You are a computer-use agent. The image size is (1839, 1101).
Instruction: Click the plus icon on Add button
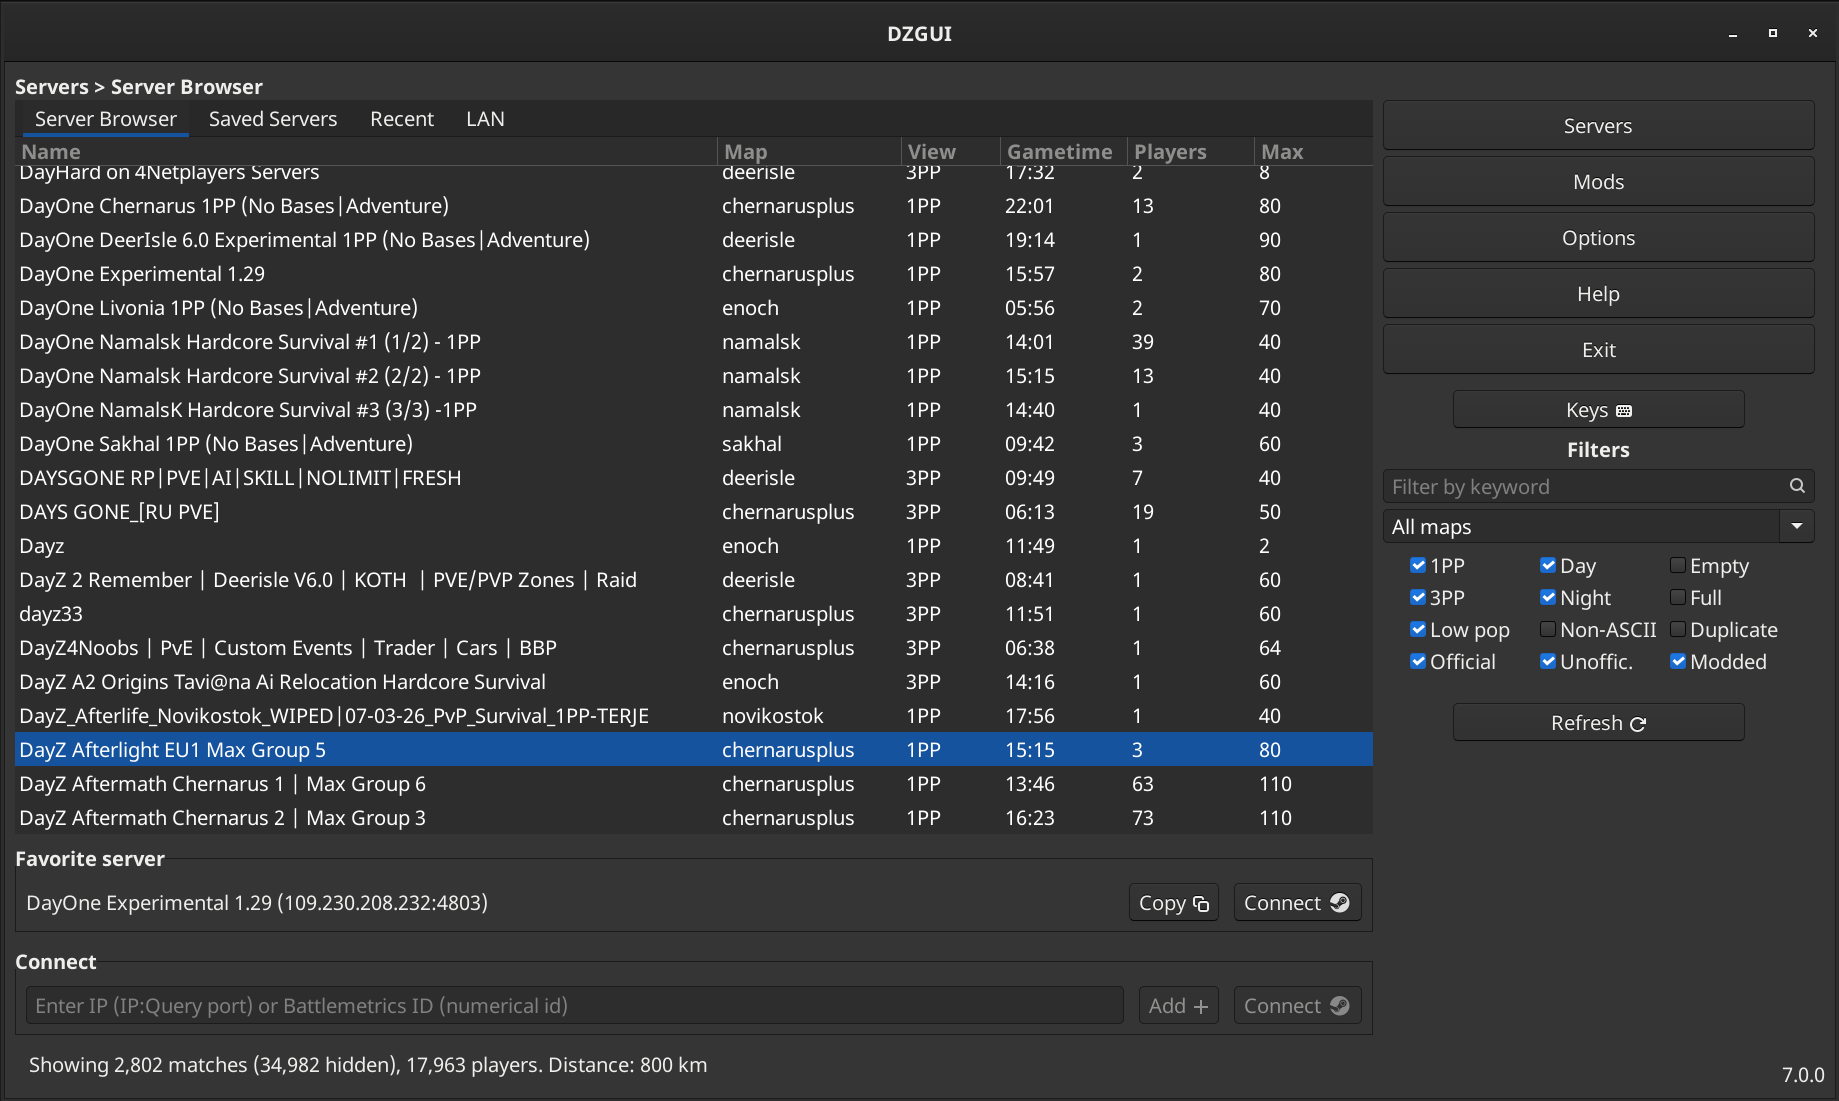(x=1201, y=1007)
